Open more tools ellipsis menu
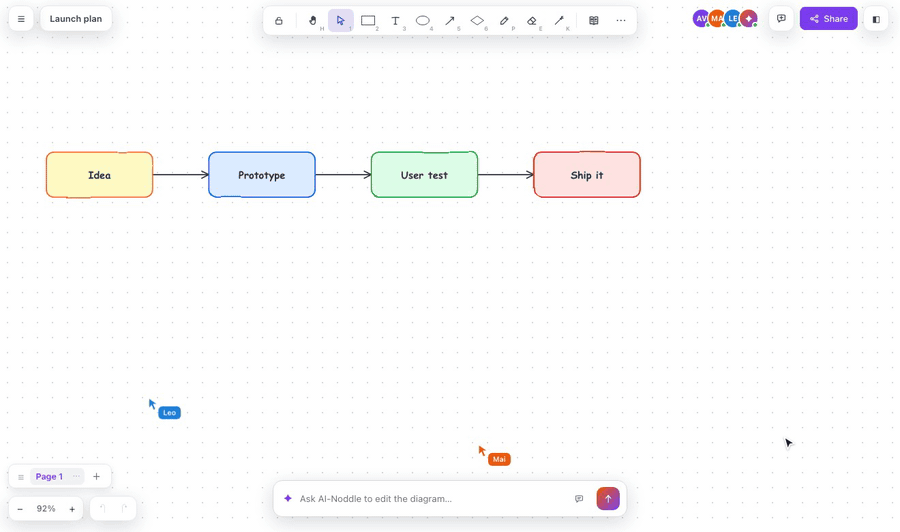This screenshot has height=532, width=900. point(621,21)
